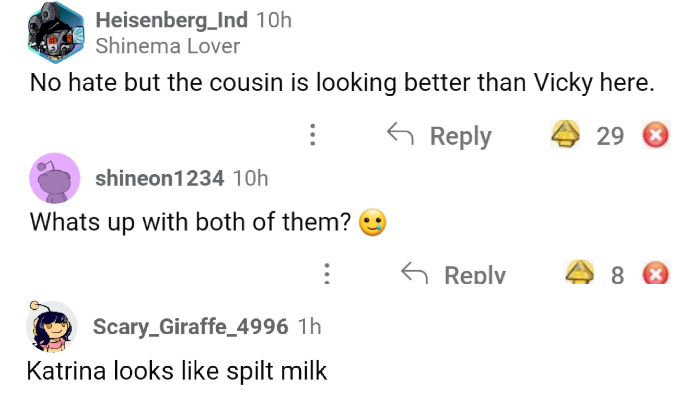Upvote shineon1234's comment
This screenshot has width=700, height=403.
(x=578, y=273)
